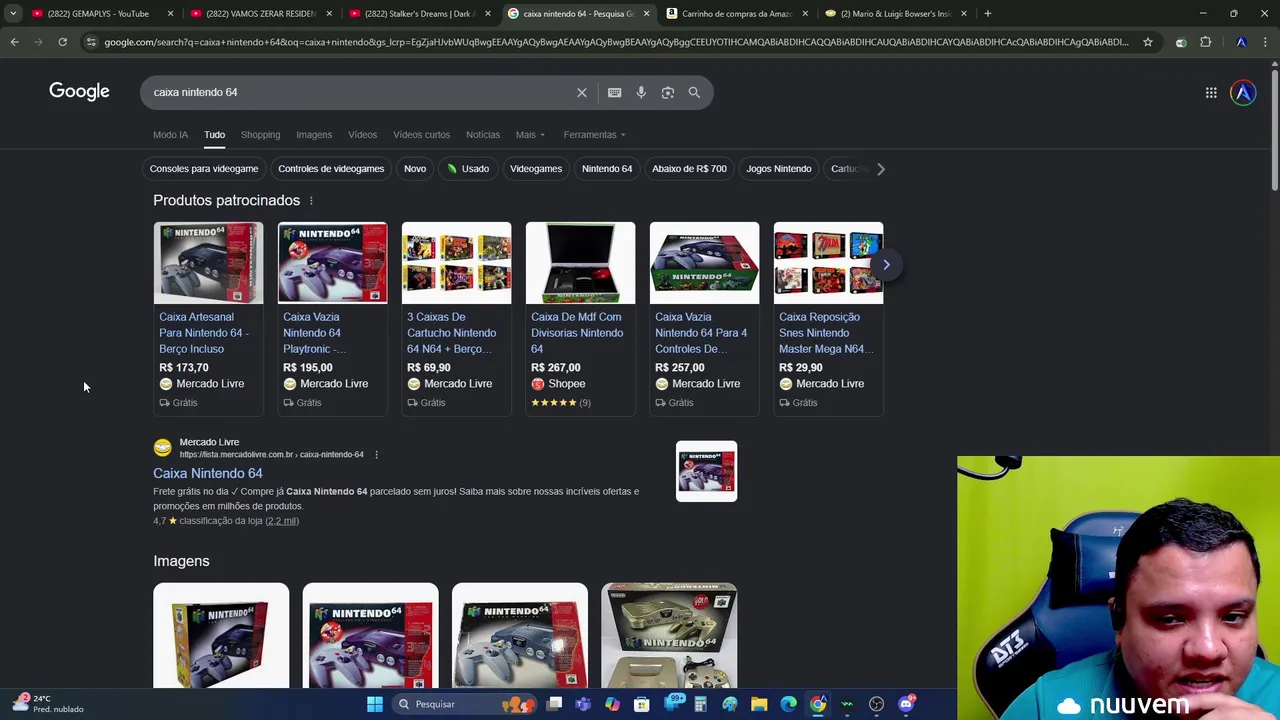
Task: Apply the Controles de videogames filter
Action: [331, 169]
